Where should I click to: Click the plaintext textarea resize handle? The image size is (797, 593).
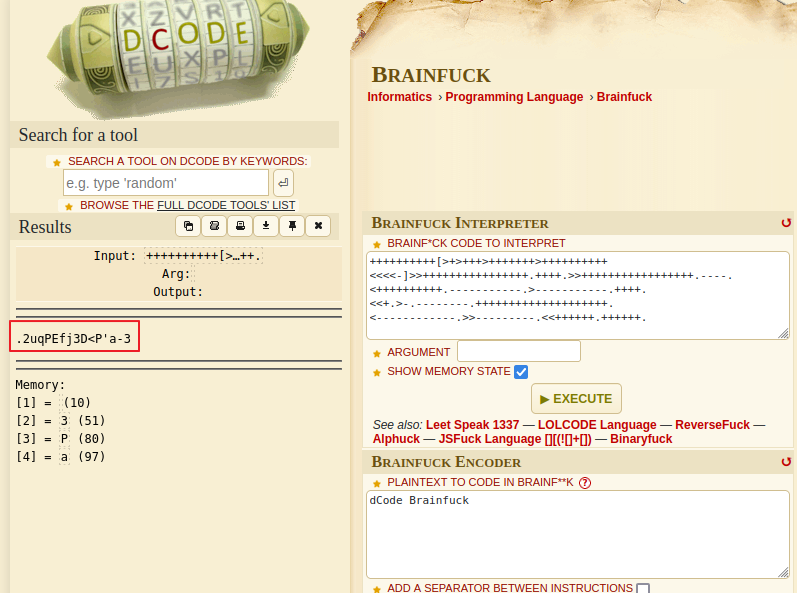pyautogui.click(x=783, y=572)
